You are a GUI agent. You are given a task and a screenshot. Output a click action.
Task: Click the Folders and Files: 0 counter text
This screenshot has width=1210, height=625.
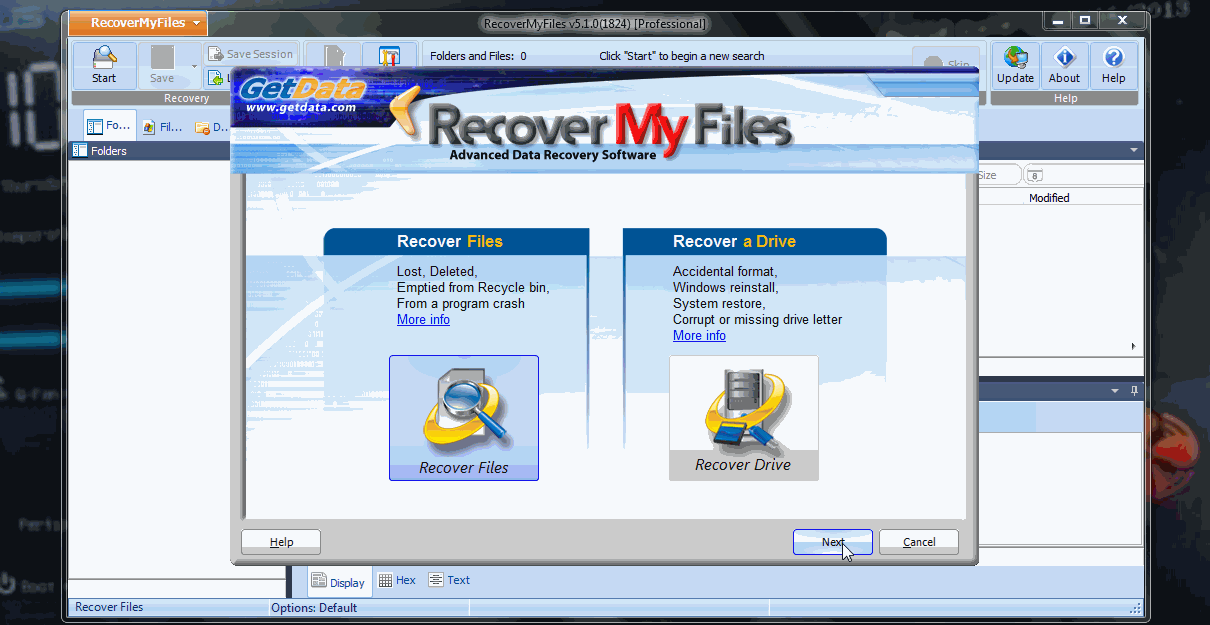(x=478, y=56)
